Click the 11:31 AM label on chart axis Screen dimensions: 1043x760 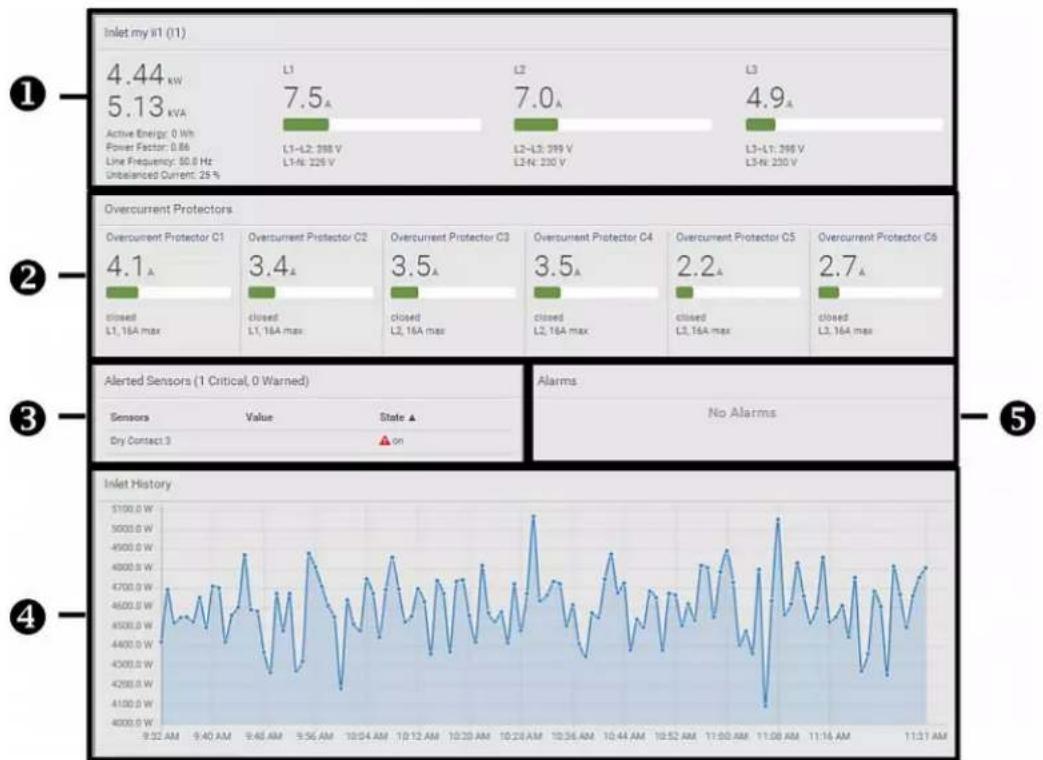(925, 736)
